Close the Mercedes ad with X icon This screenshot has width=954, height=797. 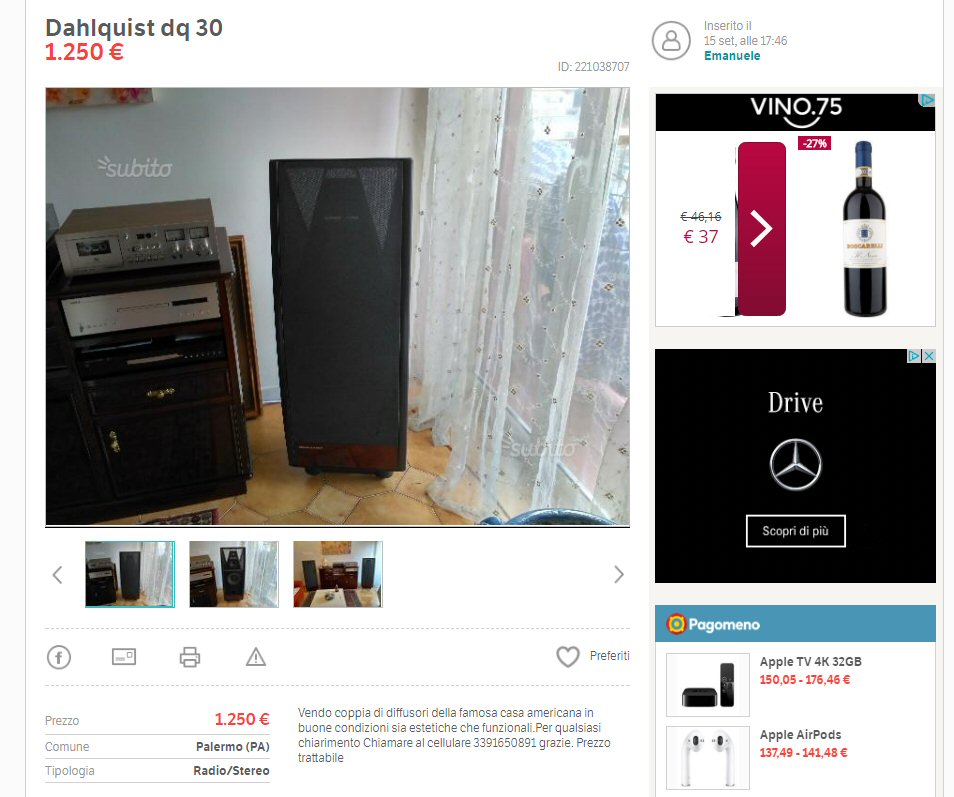click(929, 356)
